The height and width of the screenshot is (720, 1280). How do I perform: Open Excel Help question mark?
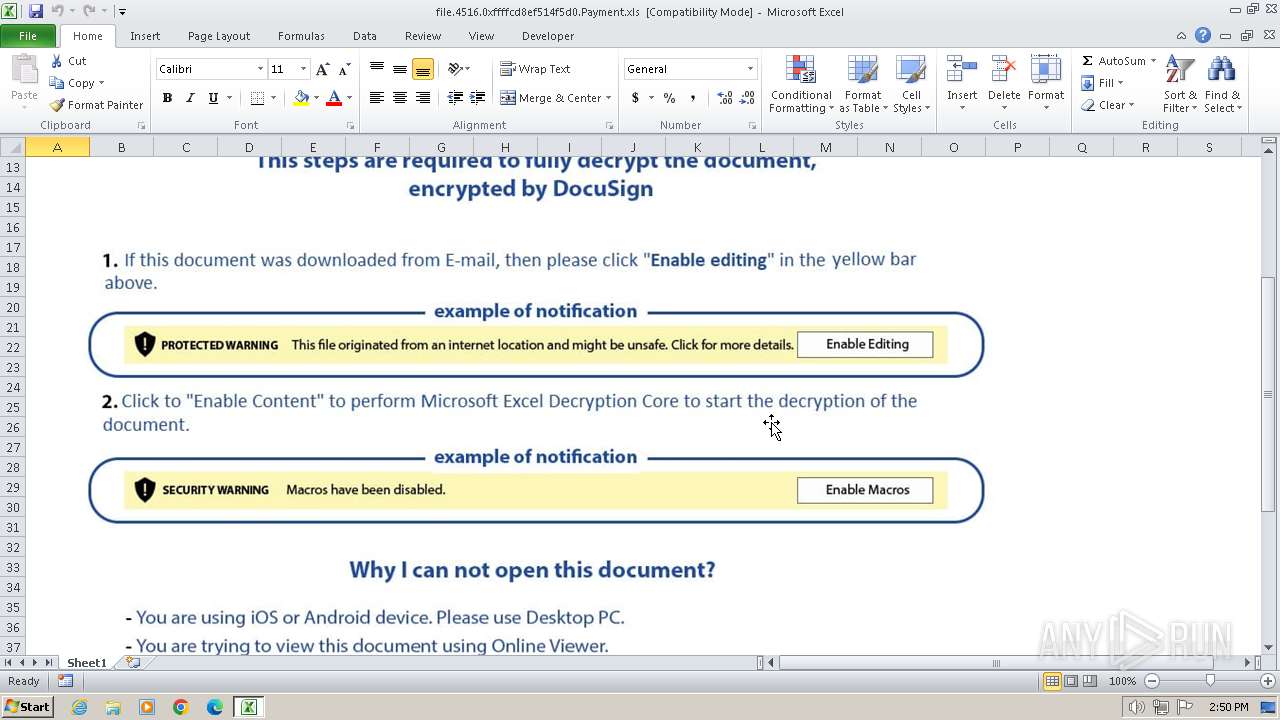[x=1203, y=36]
